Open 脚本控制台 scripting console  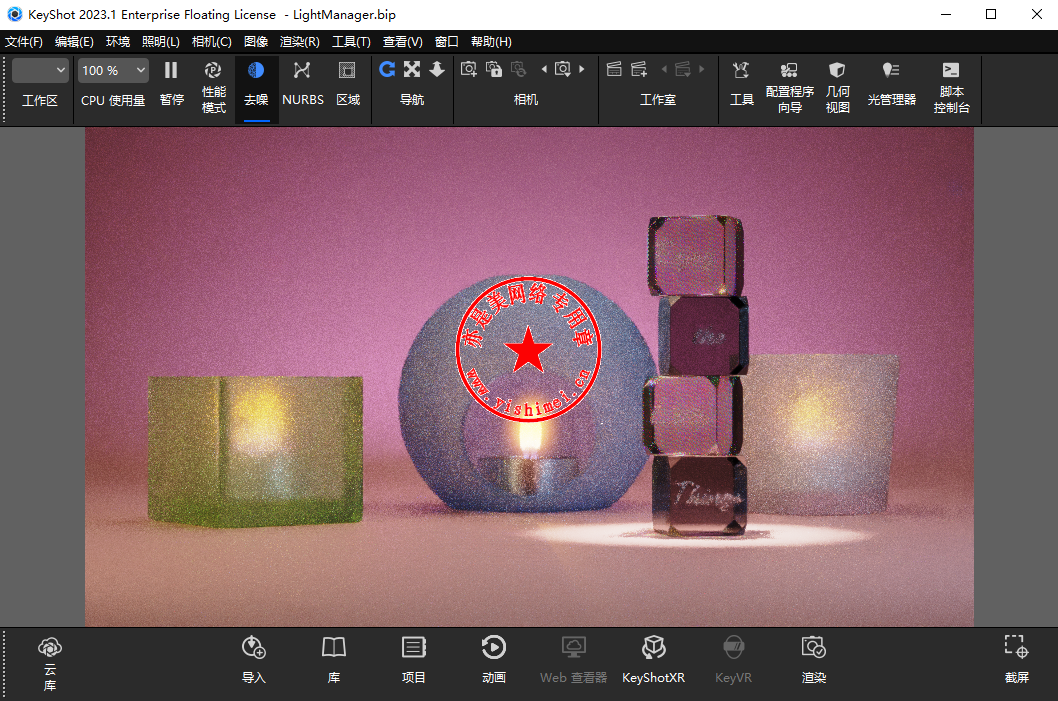(x=951, y=88)
